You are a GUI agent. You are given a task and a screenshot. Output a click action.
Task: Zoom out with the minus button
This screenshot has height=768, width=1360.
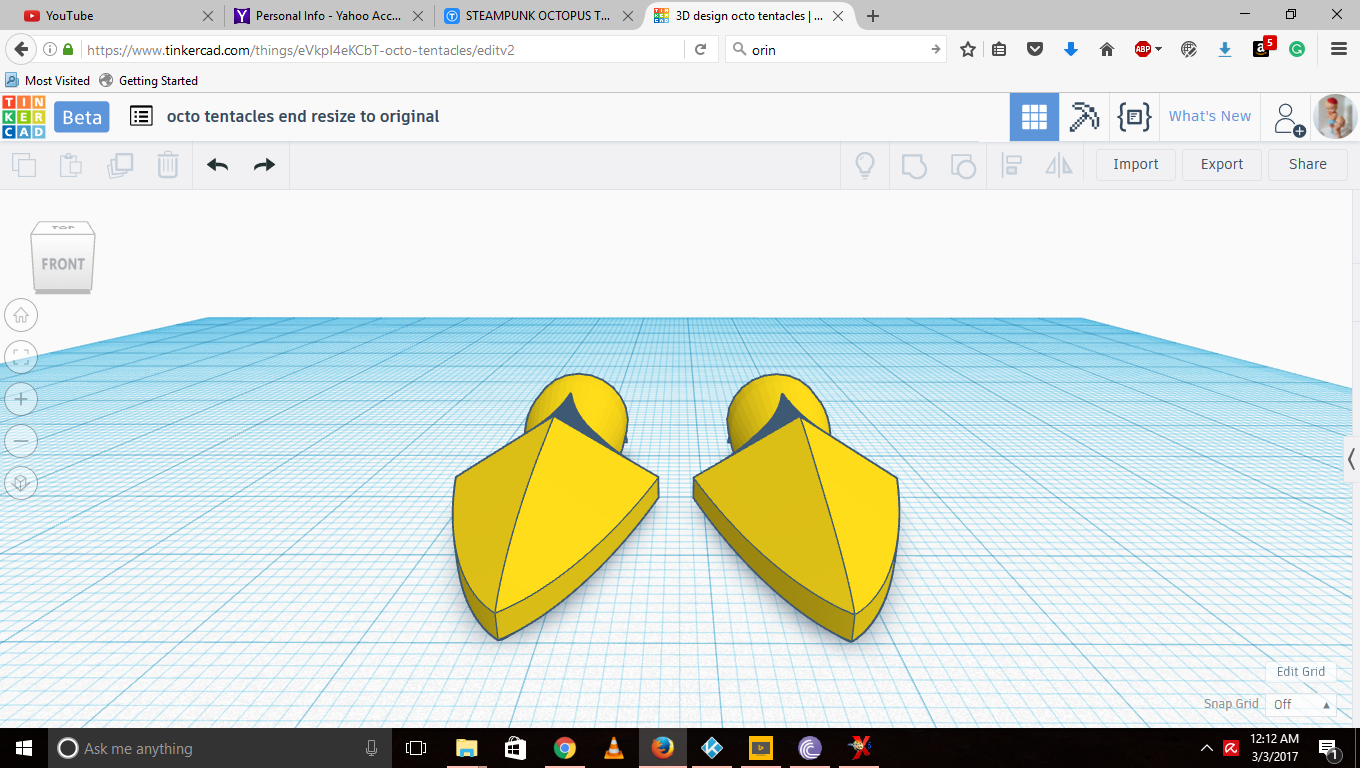click(x=21, y=441)
